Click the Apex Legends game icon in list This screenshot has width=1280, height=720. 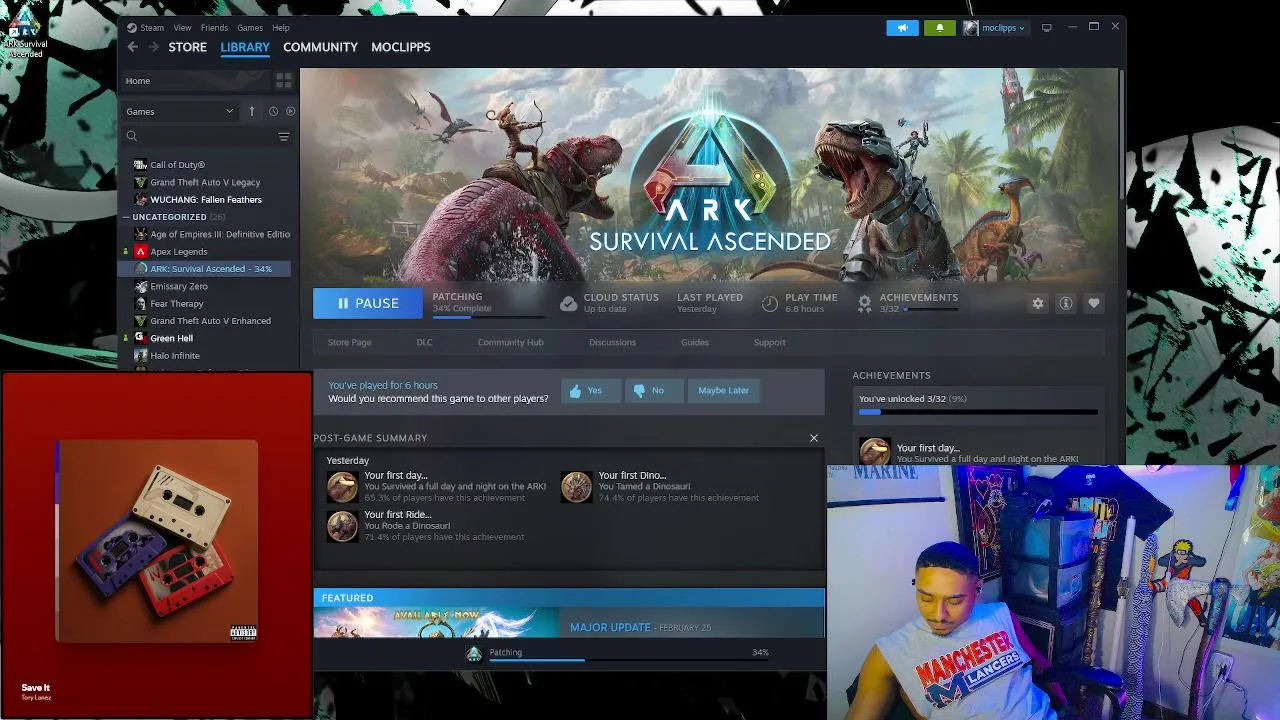click(141, 252)
